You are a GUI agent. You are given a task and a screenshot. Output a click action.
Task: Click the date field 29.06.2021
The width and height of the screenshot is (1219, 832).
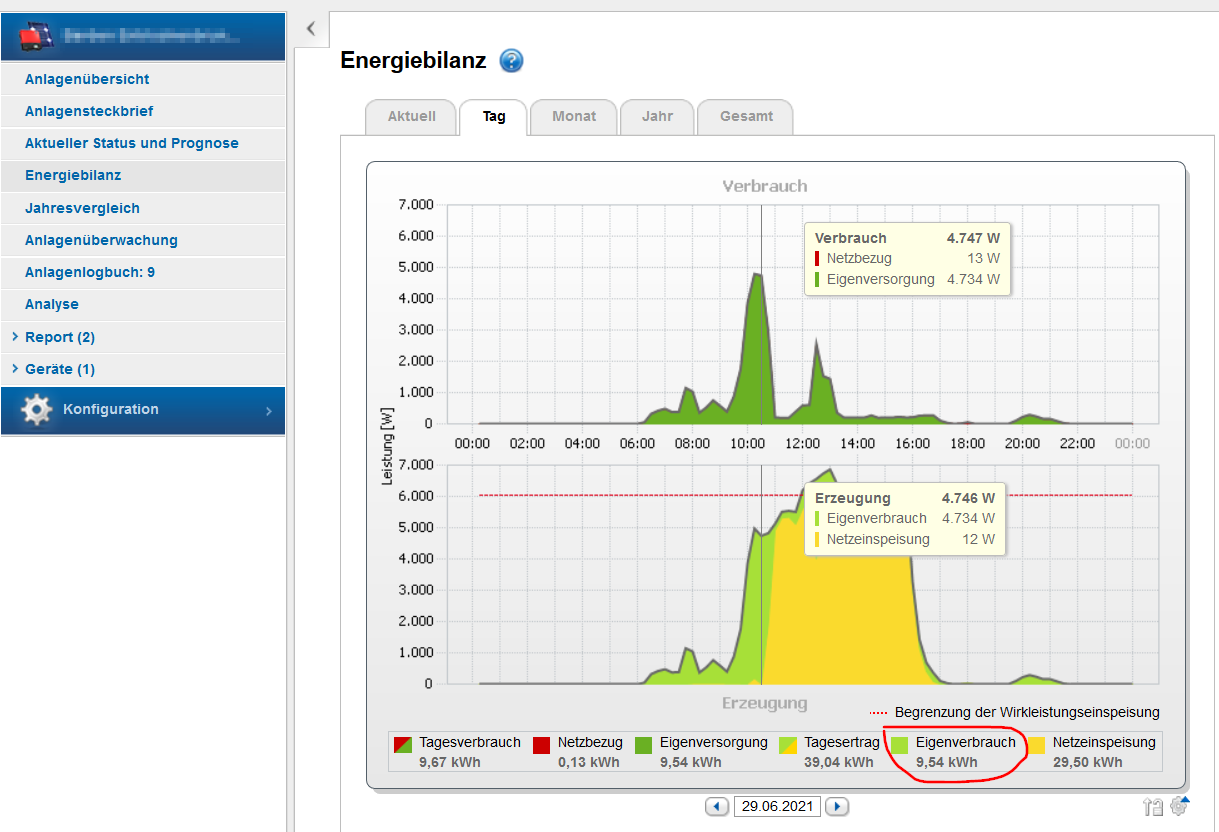coord(778,806)
